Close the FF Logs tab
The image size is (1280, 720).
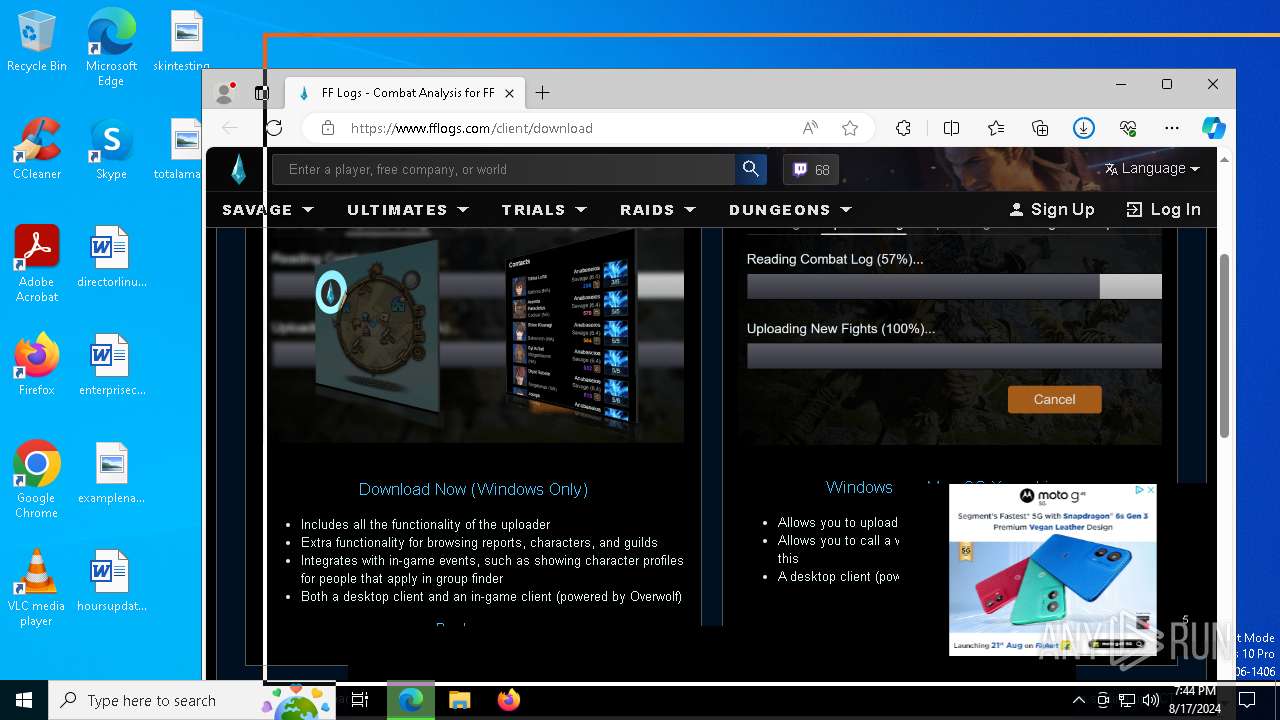pyautogui.click(x=509, y=93)
